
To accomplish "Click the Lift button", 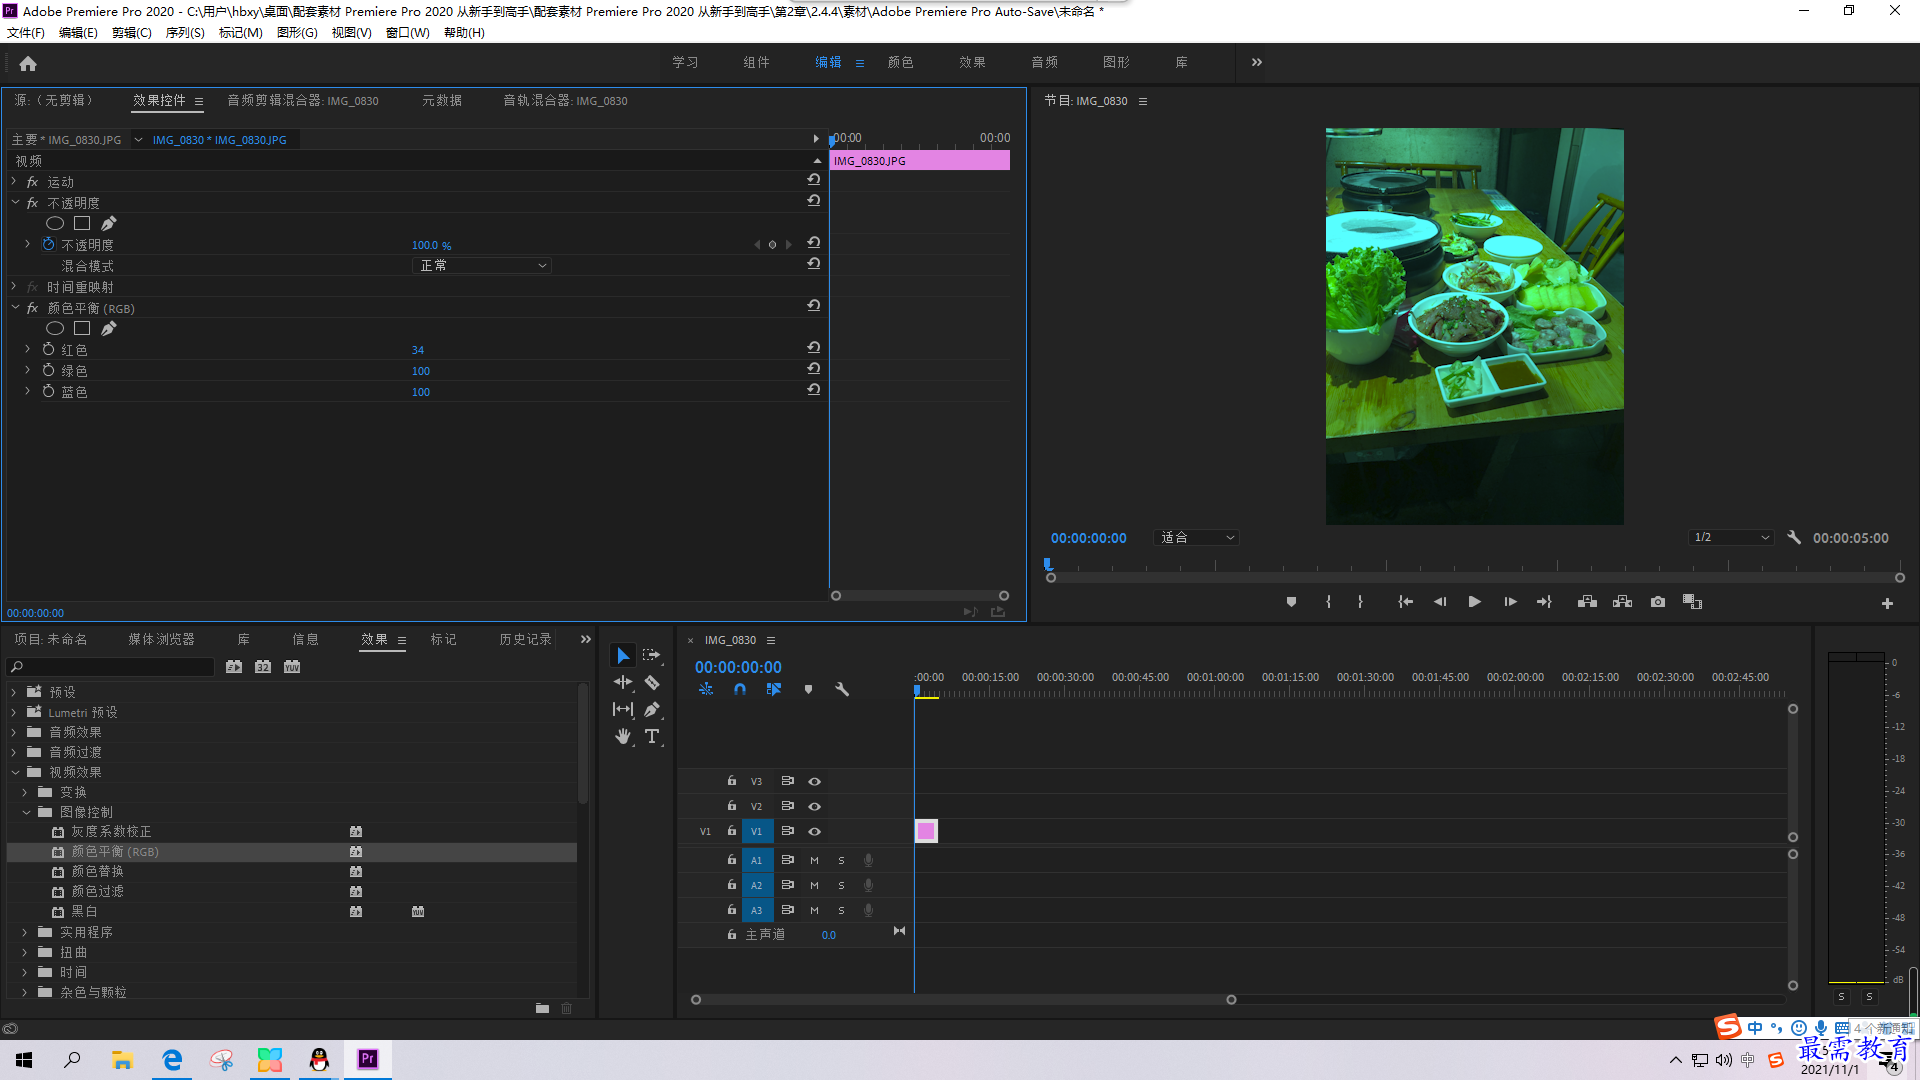I will pos(1587,602).
